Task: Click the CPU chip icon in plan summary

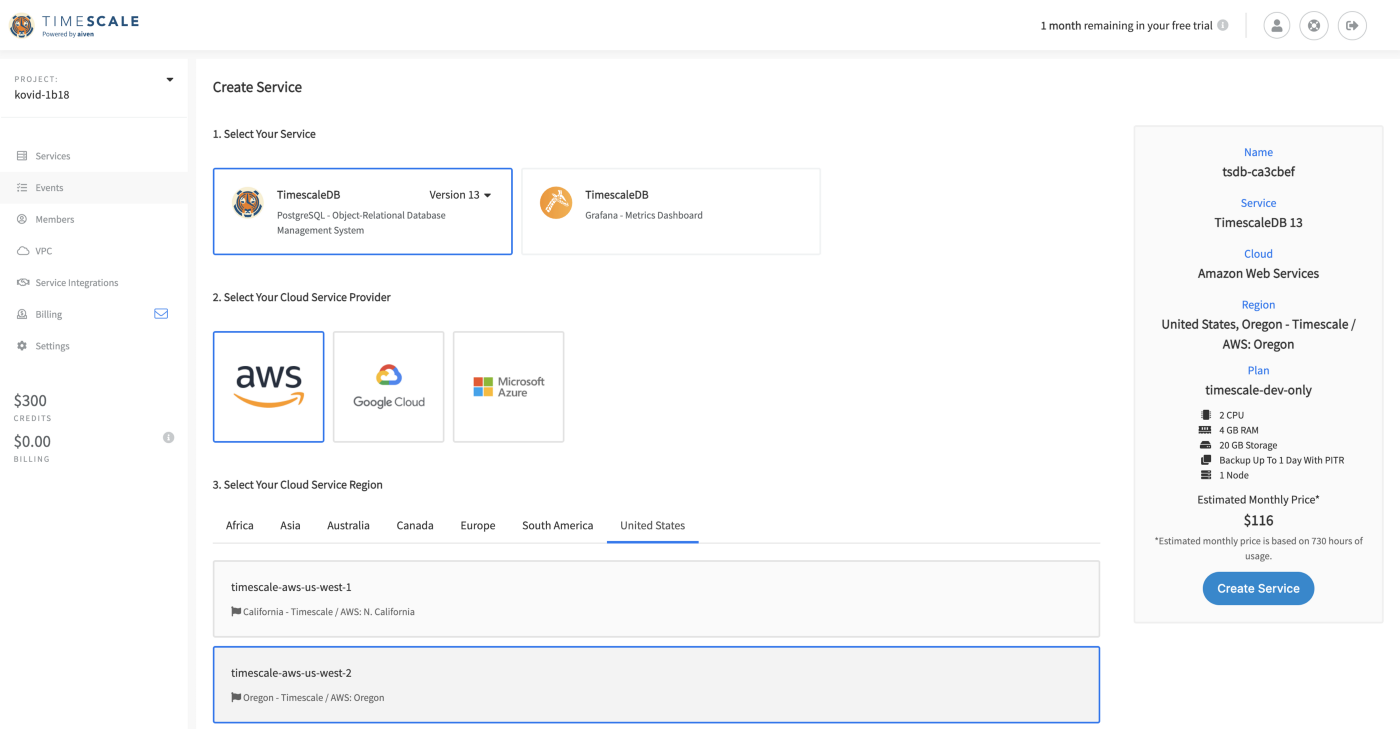Action: pyautogui.click(x=1205, y=415)
